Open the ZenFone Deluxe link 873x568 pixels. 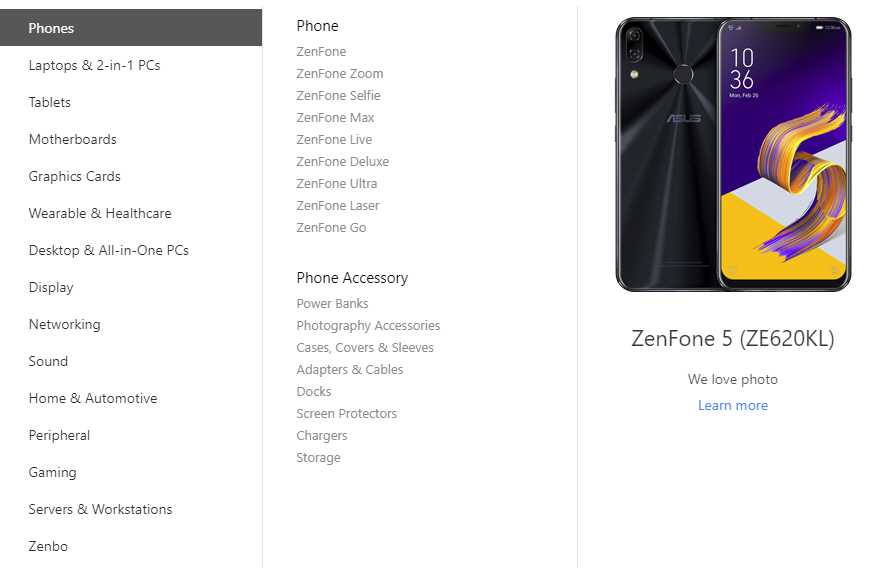tap(342, 161)
